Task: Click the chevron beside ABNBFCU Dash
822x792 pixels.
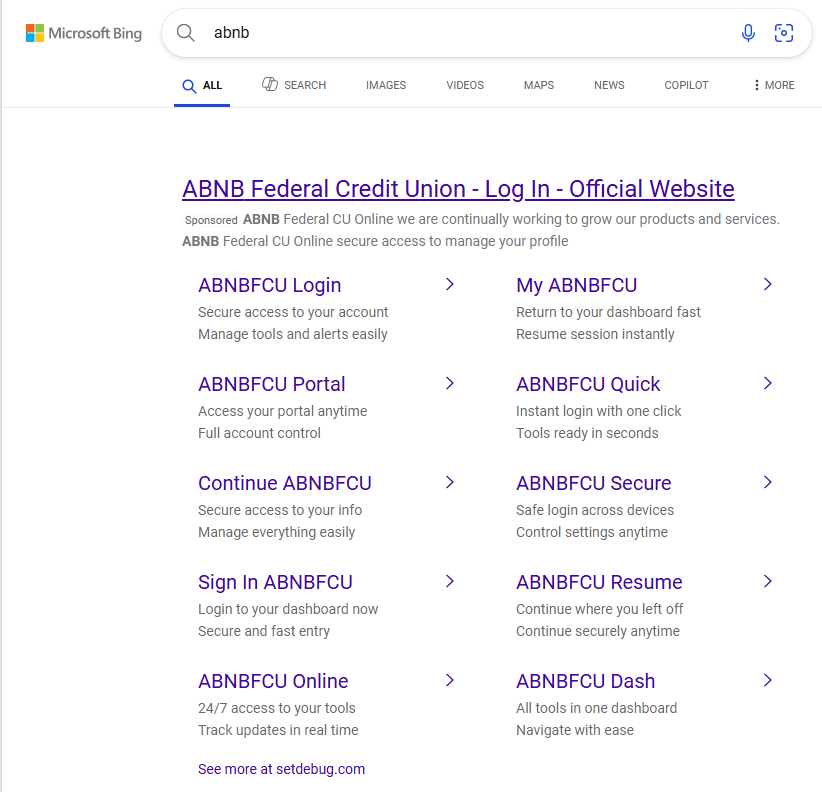Action: (767, 680)
